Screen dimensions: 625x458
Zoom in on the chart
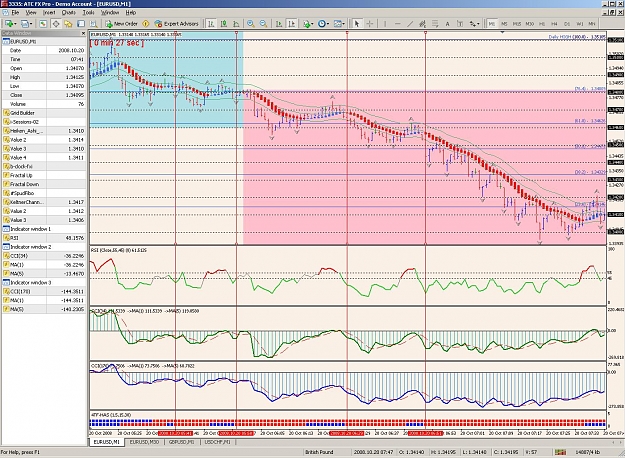click(251, 24)
